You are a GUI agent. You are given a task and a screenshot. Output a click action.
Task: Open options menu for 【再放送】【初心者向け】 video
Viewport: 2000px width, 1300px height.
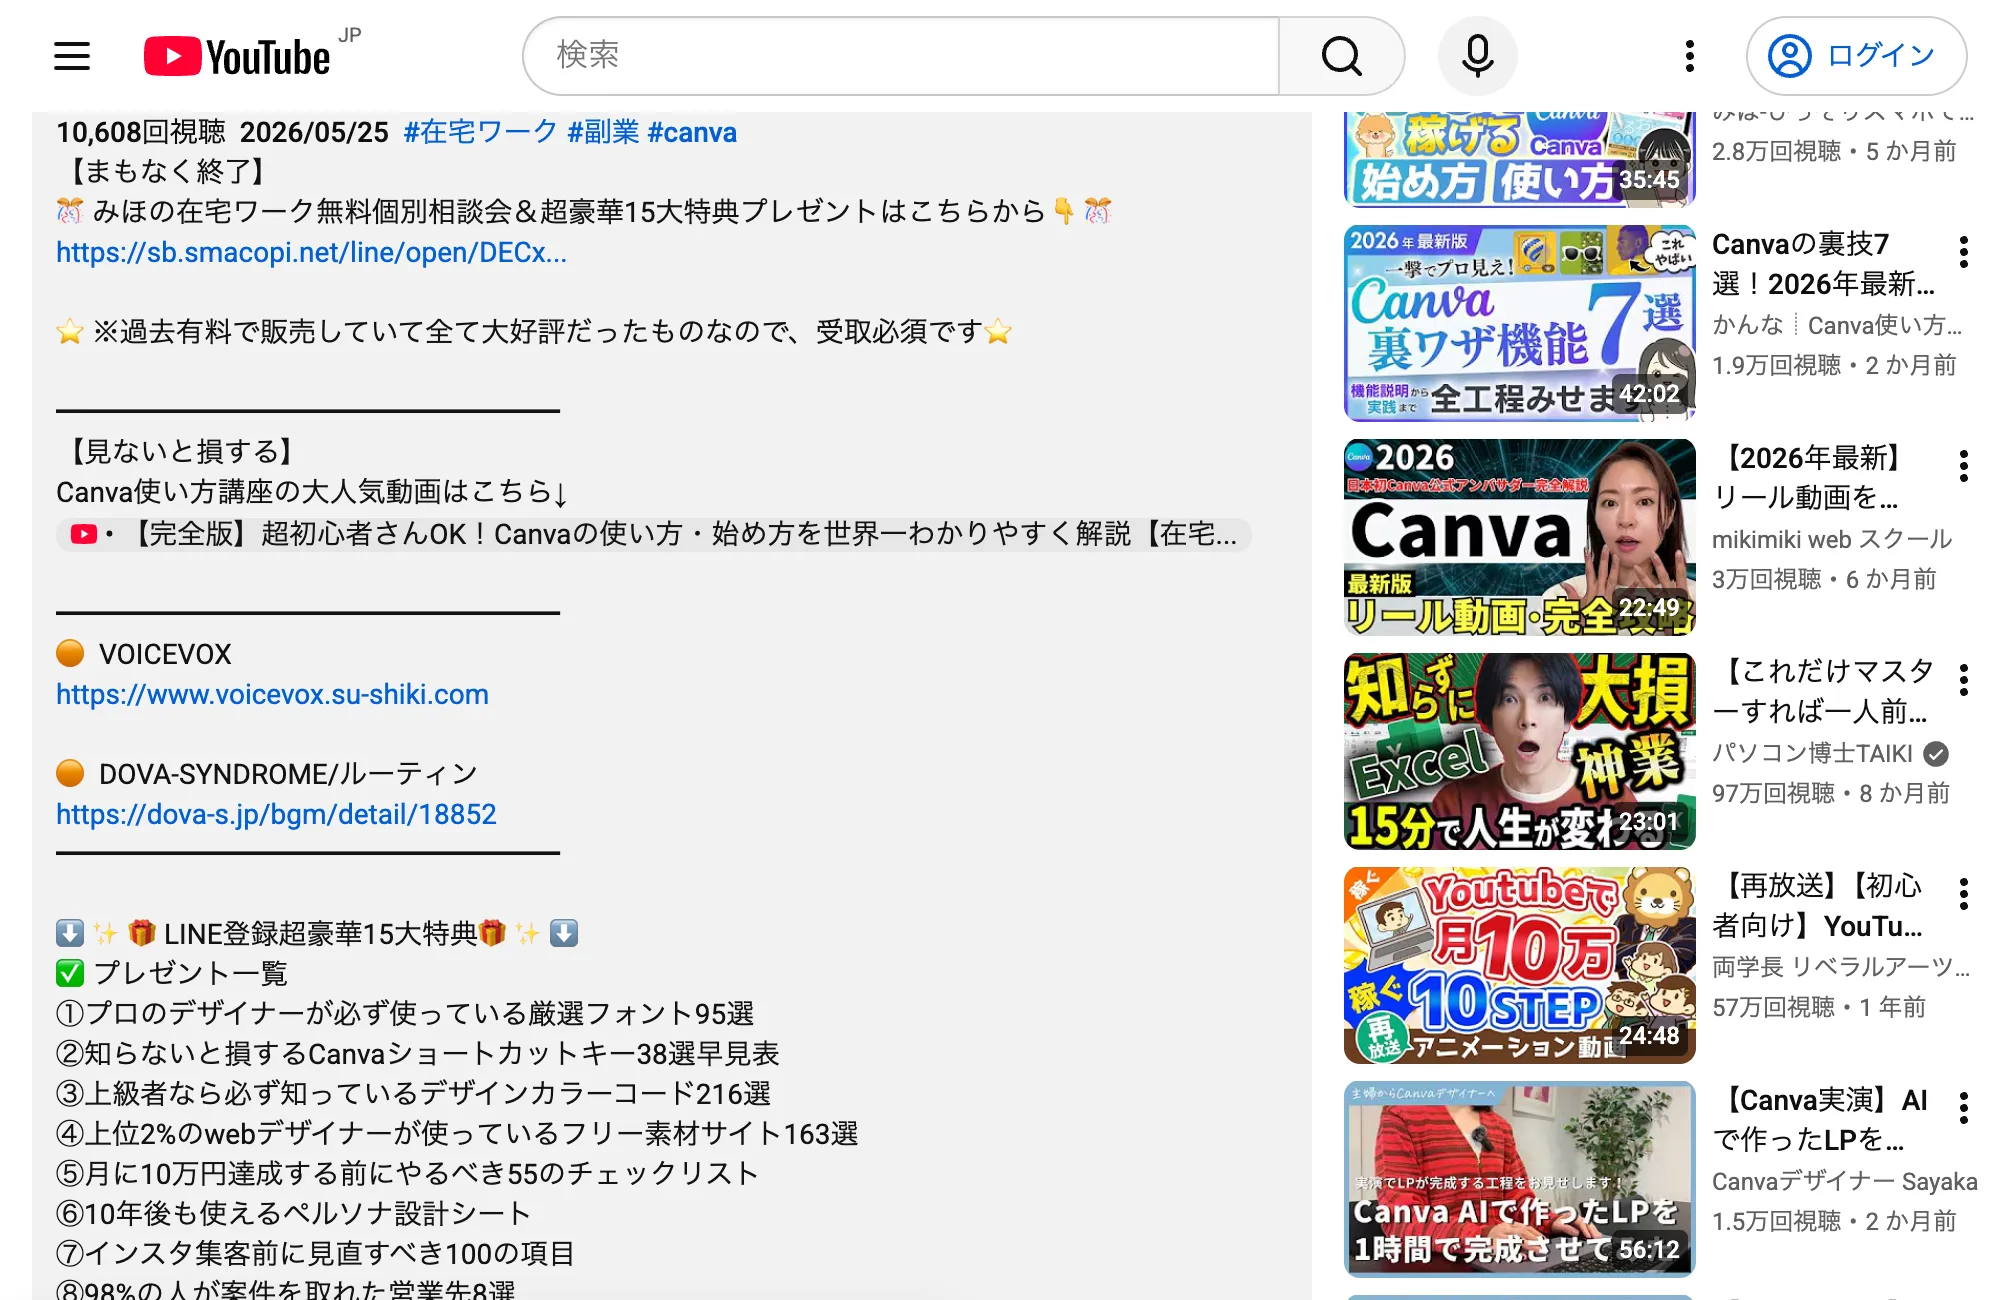point(1964,894)
